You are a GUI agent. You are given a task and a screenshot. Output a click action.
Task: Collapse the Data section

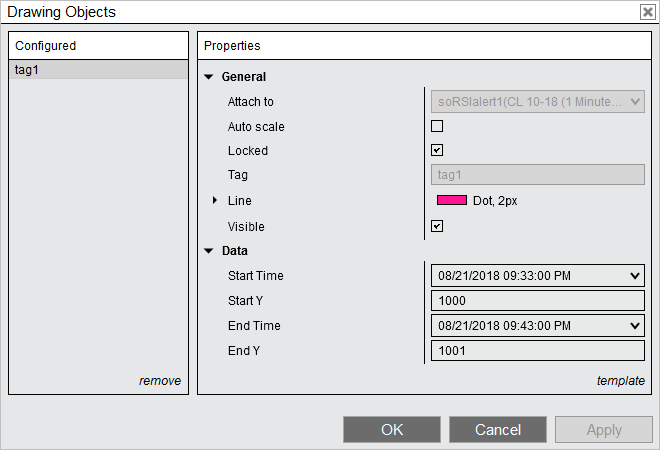209,251
